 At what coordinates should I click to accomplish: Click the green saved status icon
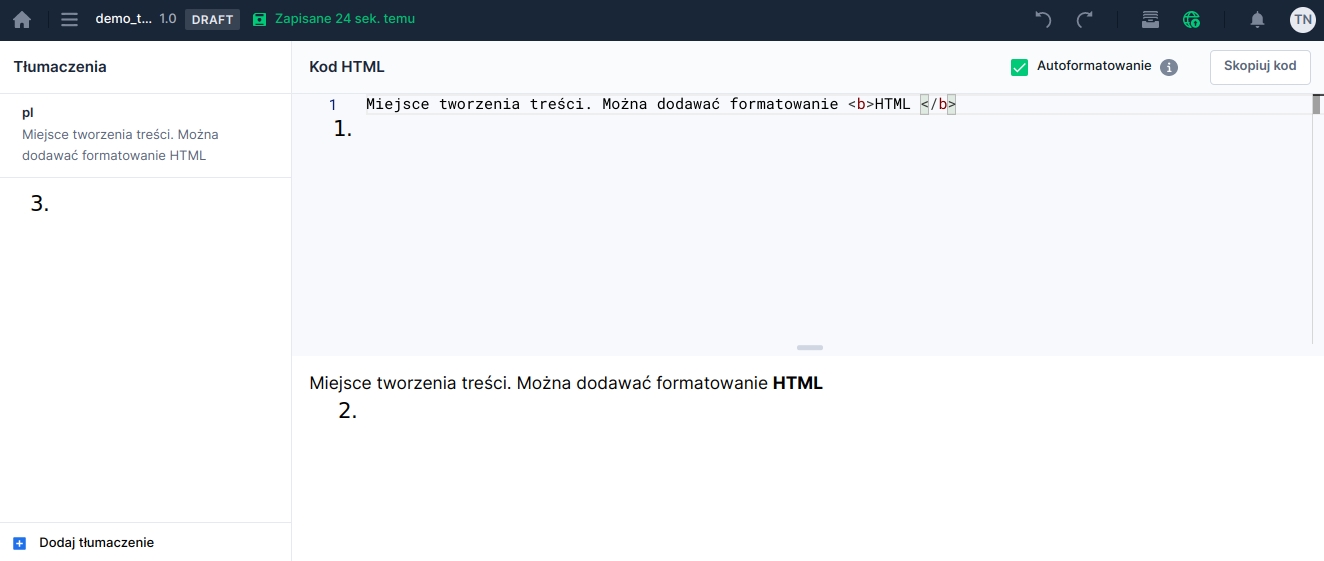tap(260, 19)
